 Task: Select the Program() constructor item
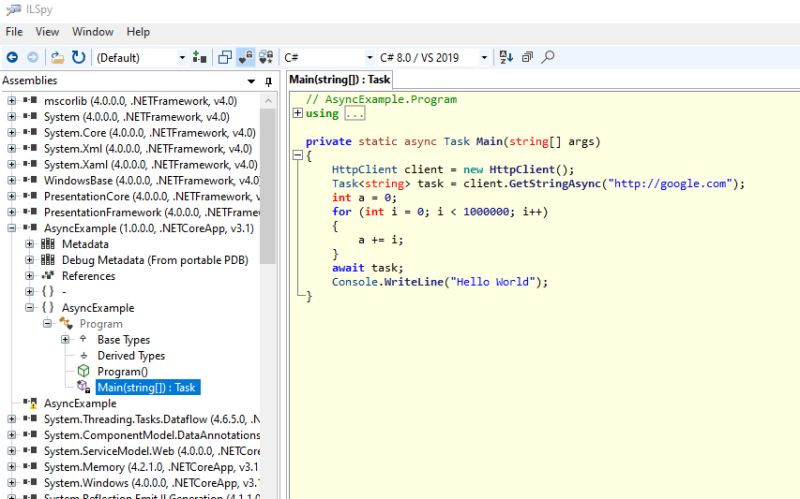tap(122, 371)
